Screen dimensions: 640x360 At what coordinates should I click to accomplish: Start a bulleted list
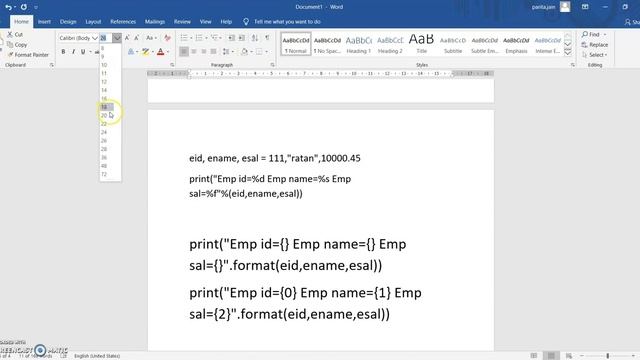point(184,38)
